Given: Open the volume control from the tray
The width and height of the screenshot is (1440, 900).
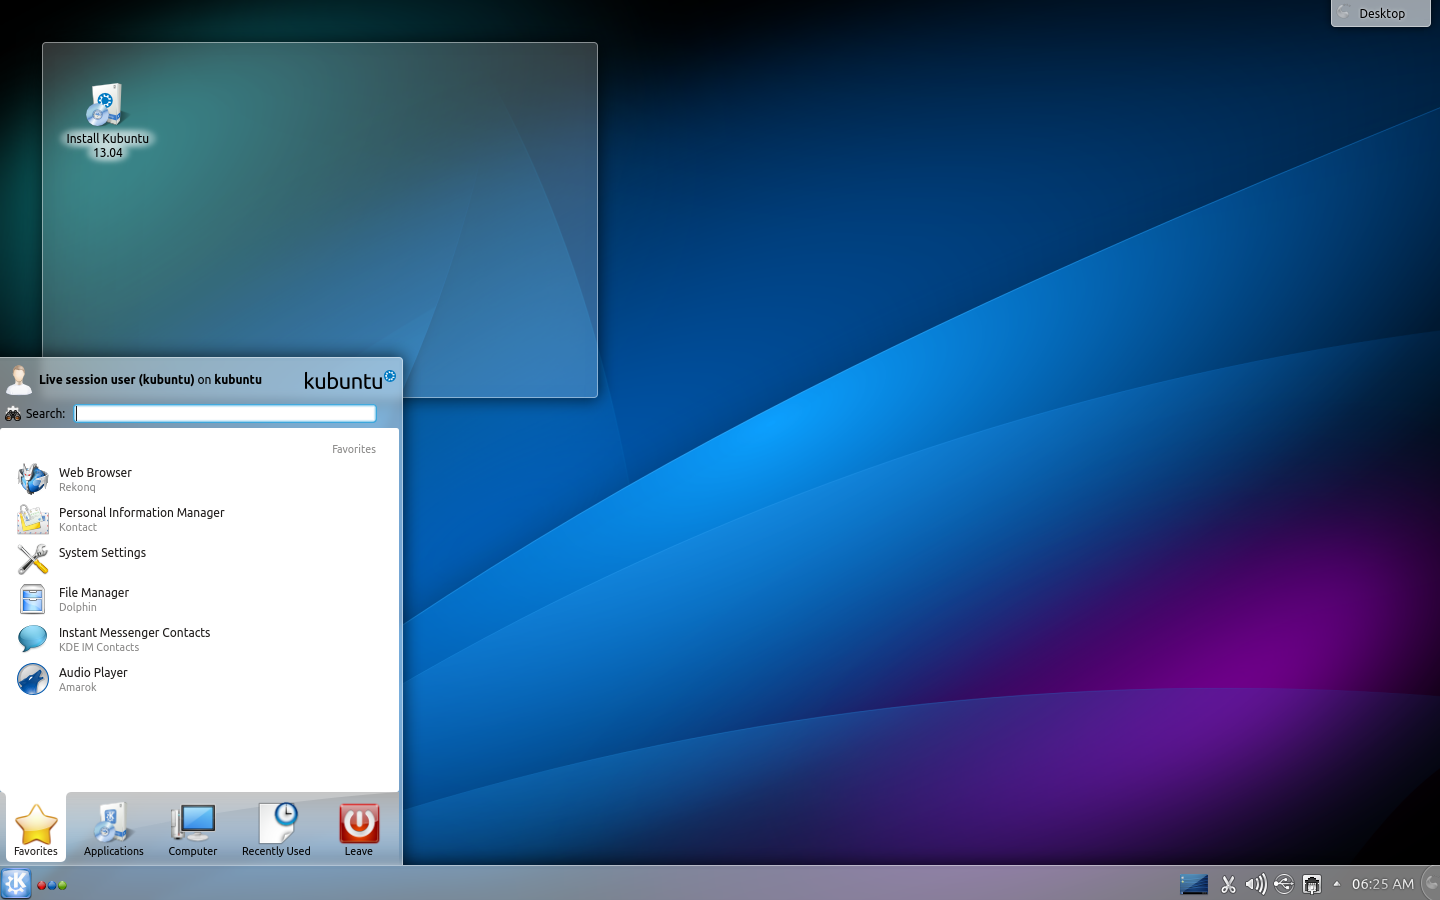Looking at the screenshot, I should pos(1255,884).
